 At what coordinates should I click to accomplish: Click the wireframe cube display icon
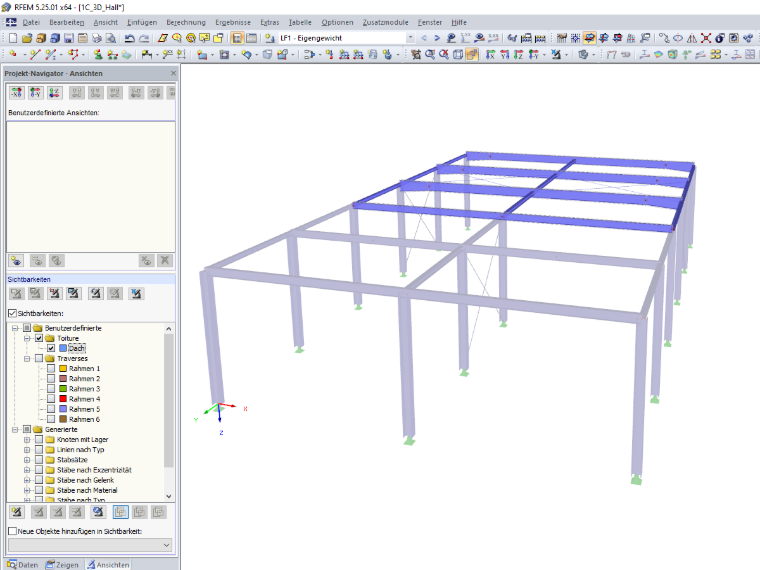coord(458,54)
